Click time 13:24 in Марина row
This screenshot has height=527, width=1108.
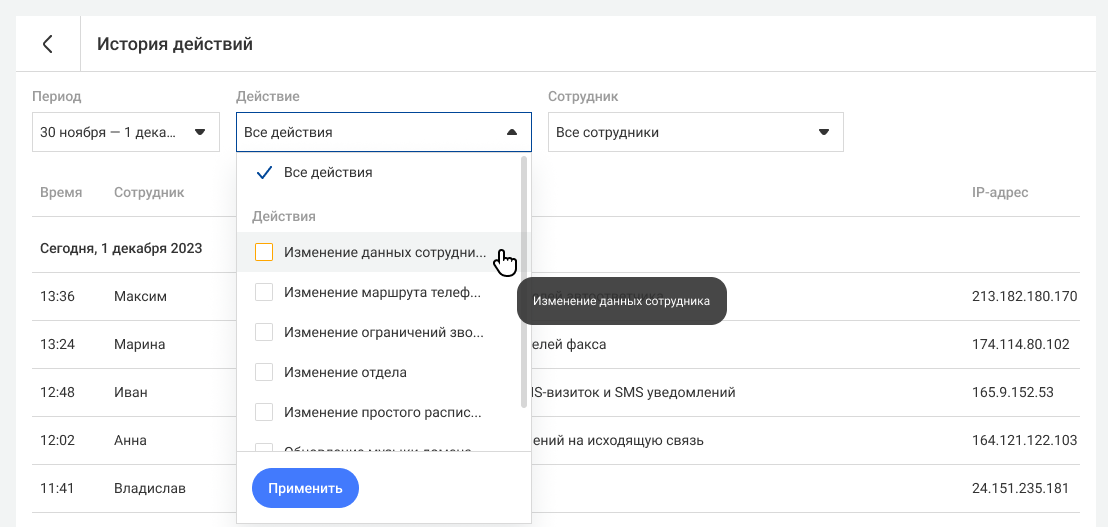(x=57, y=345)
